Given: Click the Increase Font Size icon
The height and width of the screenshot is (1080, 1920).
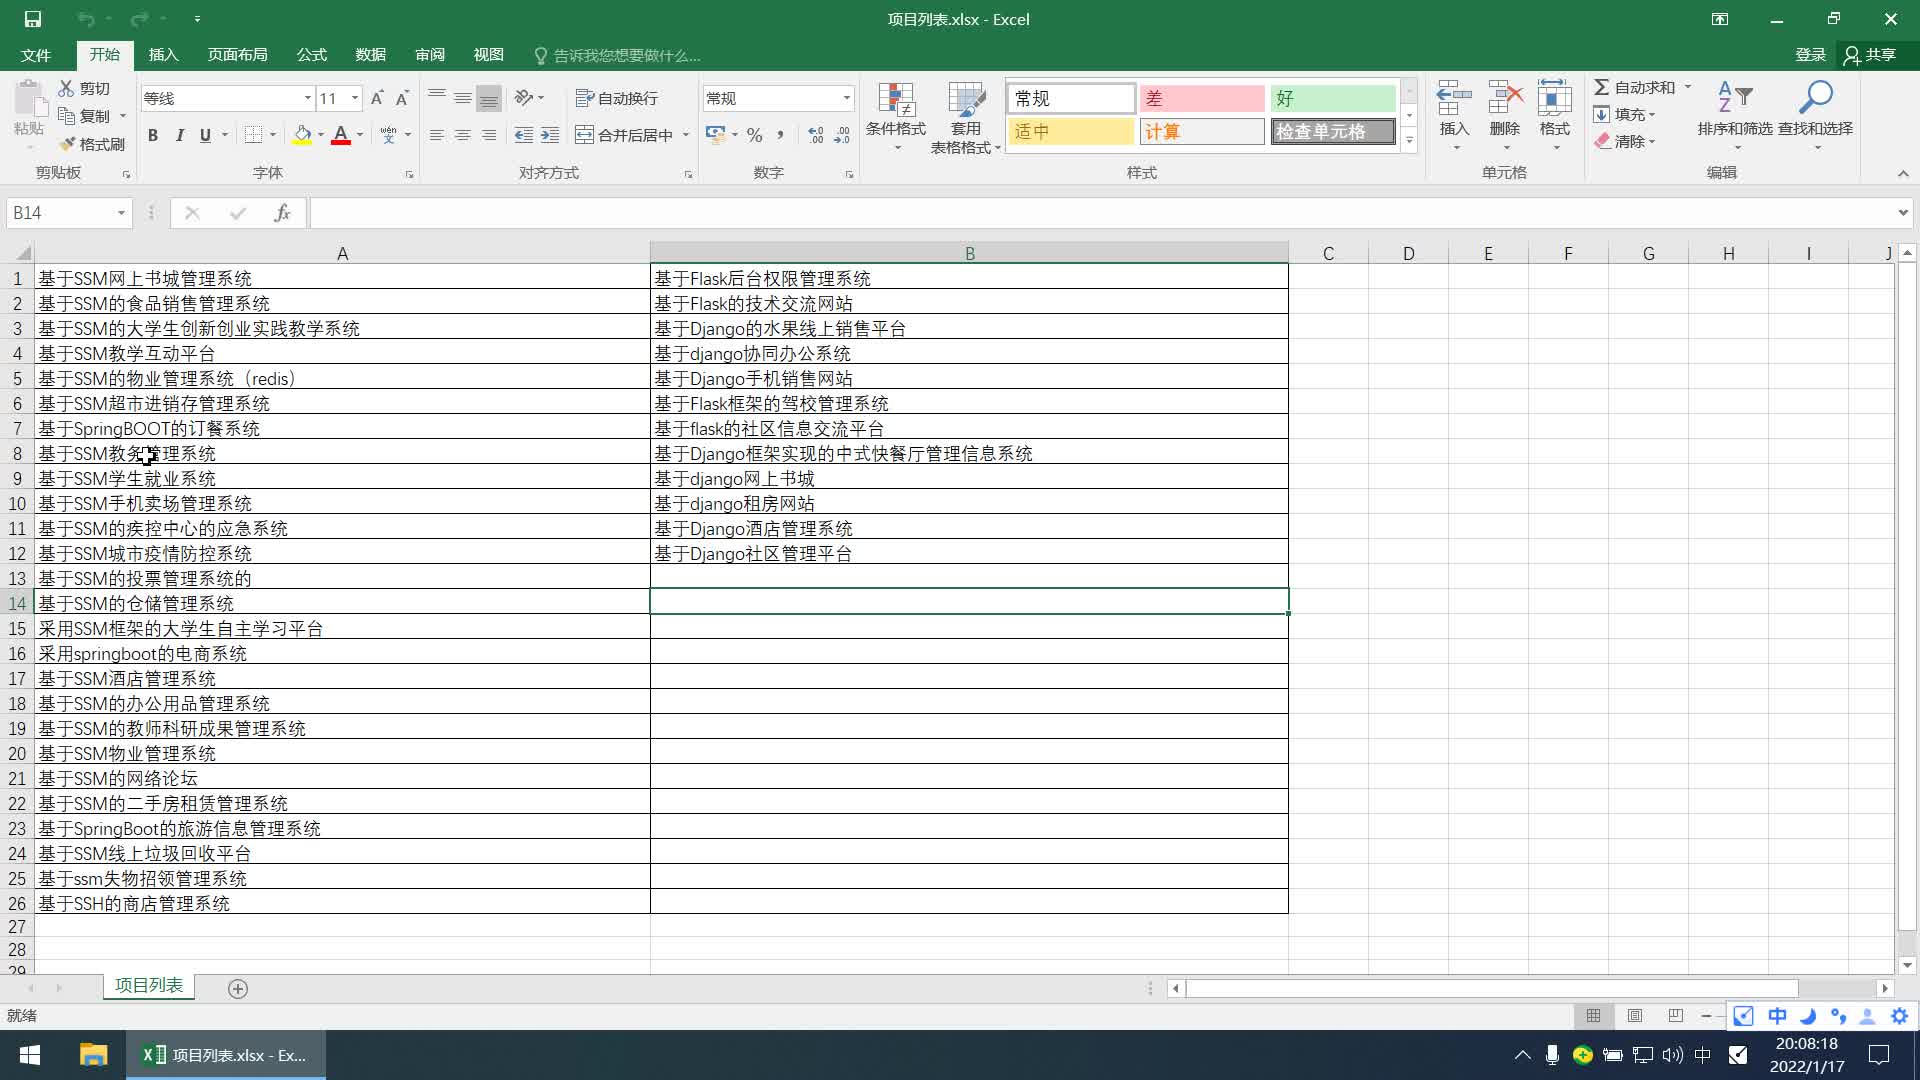Looking at the screenshot, I should 377,98.
